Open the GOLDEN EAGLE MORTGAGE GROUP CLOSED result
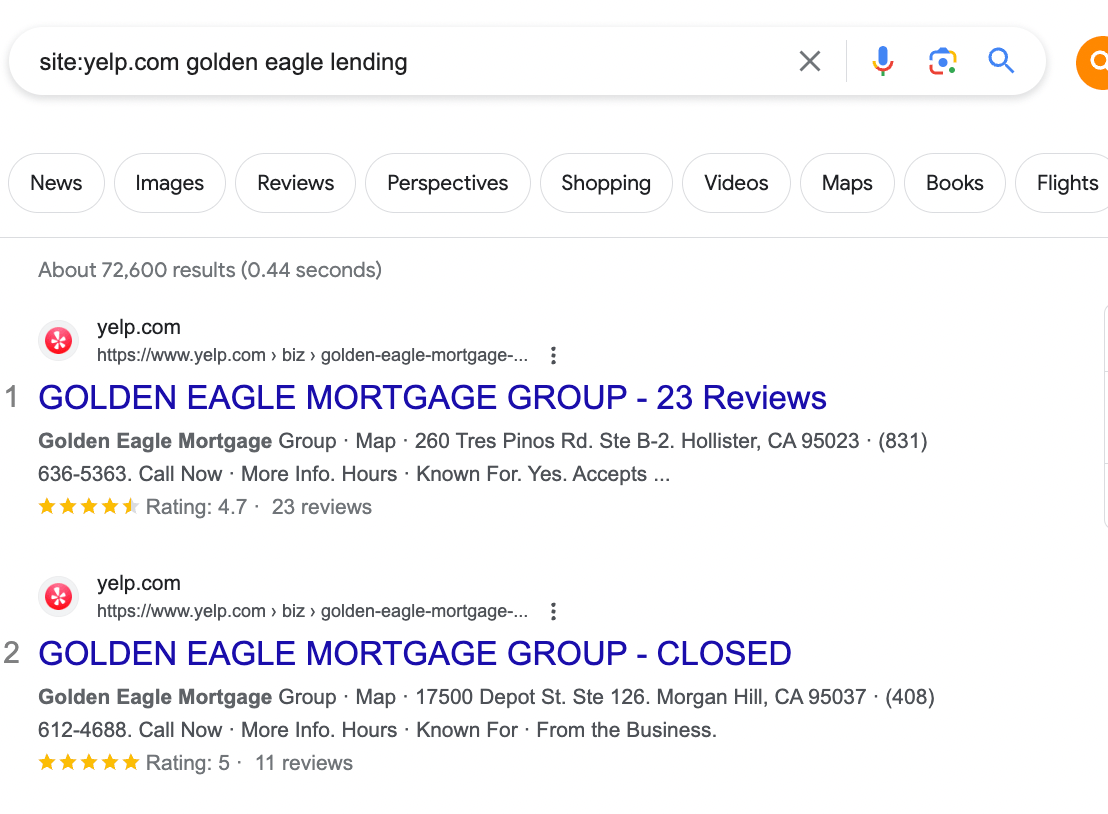1108x814 pixels. (414, 653)
